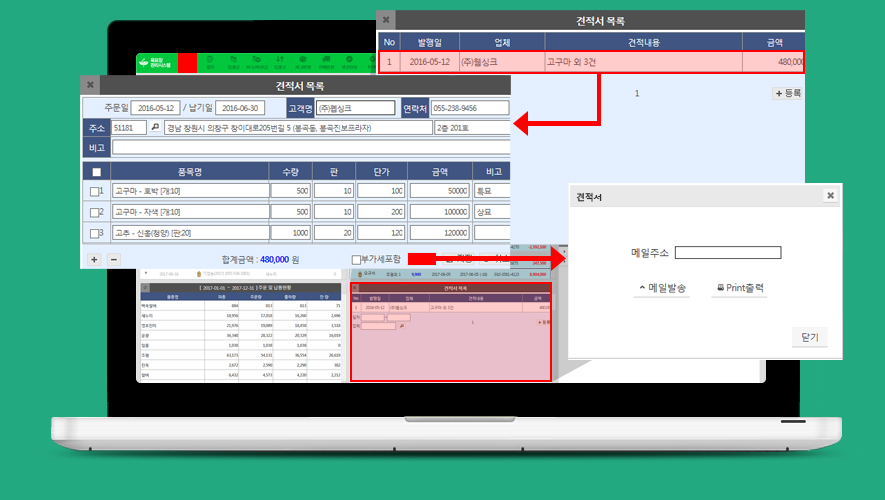Click the 메일발송 send mail button
The width and height of the screenshot is (885, 500).
click(x=662, y=288)
